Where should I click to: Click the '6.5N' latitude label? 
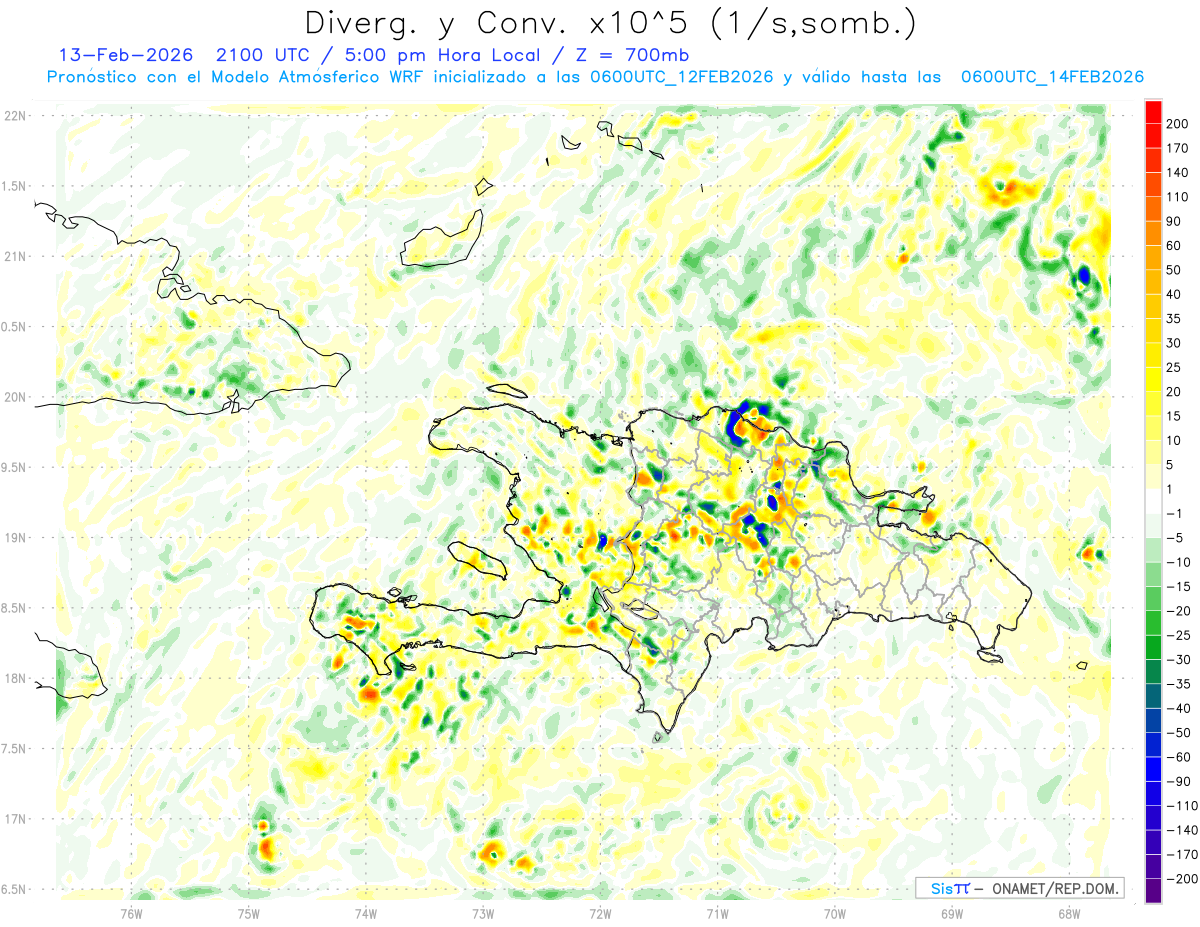(14, 889)
